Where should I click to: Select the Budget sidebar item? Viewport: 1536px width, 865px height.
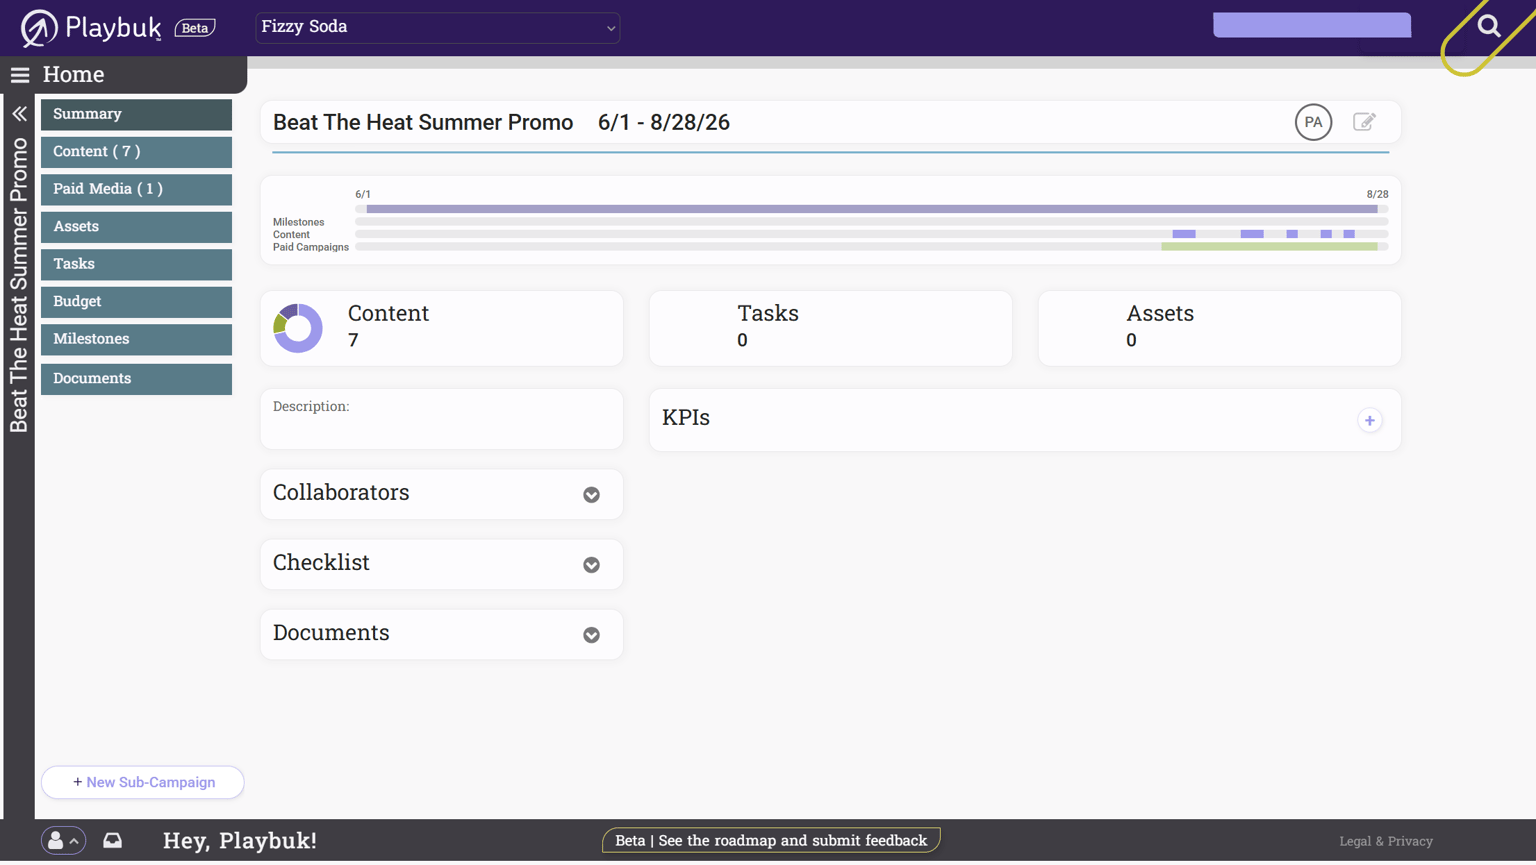(136, 302)
